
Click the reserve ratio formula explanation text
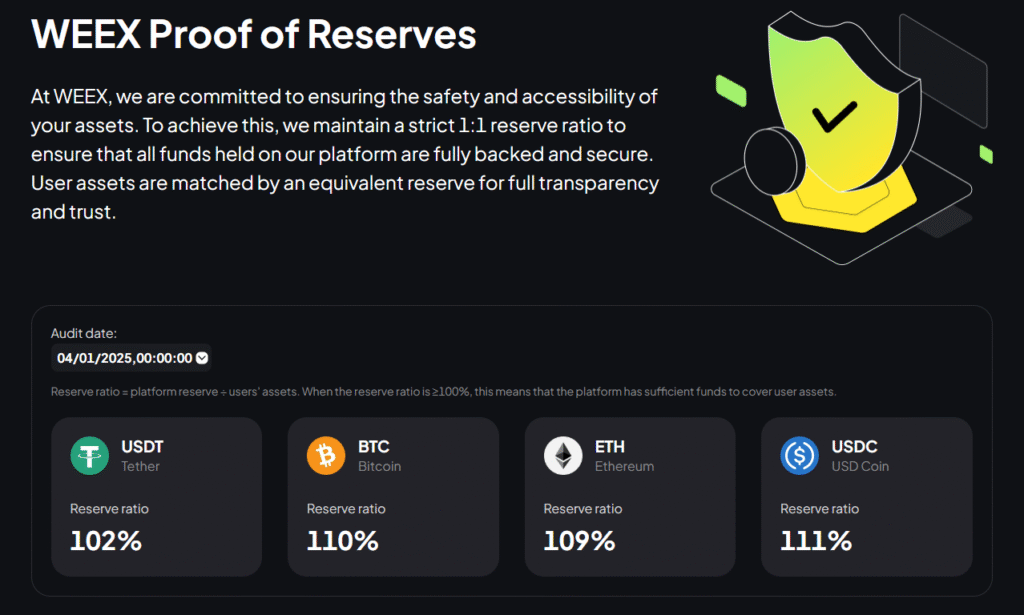(443, 391)
